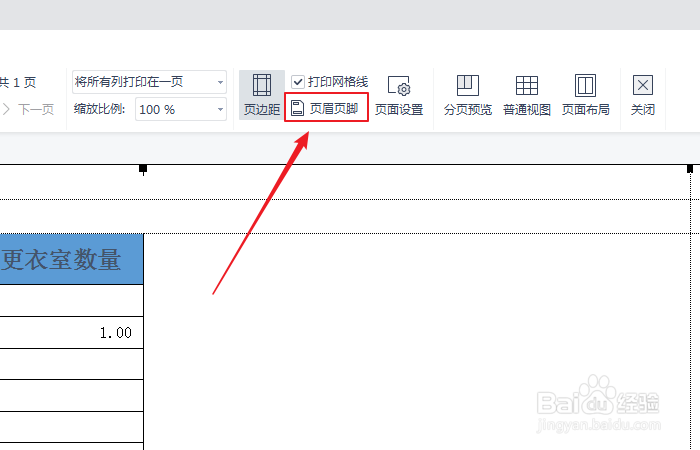Select the cell containing 1.00
This screenshot has width=700, height=450.
coord(71,333)
